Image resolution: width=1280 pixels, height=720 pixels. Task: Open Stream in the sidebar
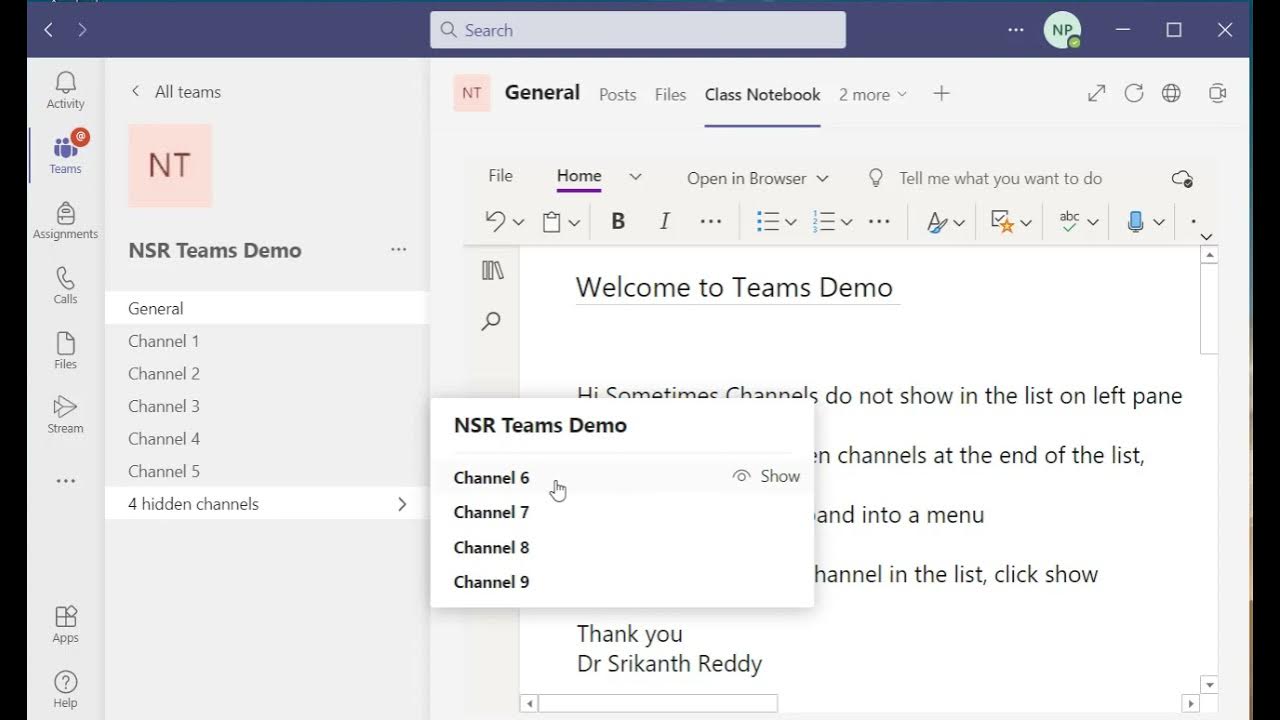point(65,414)
